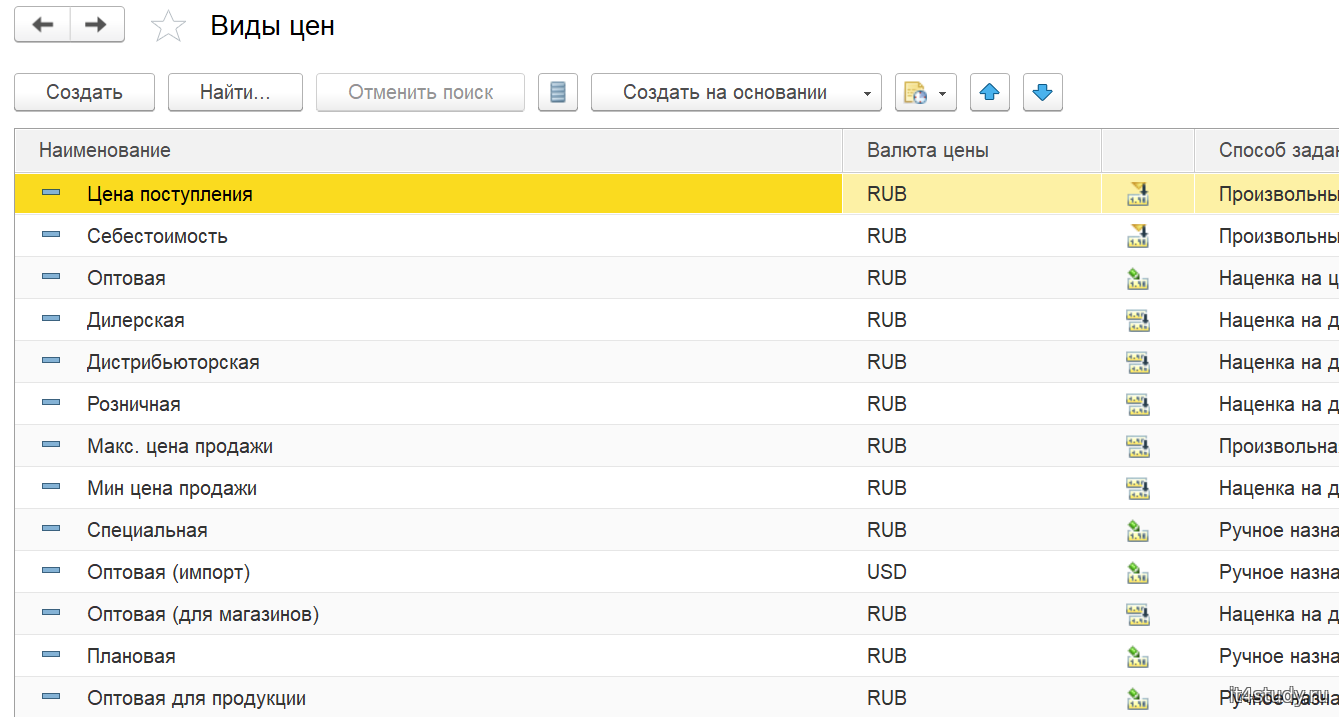
Task: Click the Найти... button
Action: click(235, 92)
